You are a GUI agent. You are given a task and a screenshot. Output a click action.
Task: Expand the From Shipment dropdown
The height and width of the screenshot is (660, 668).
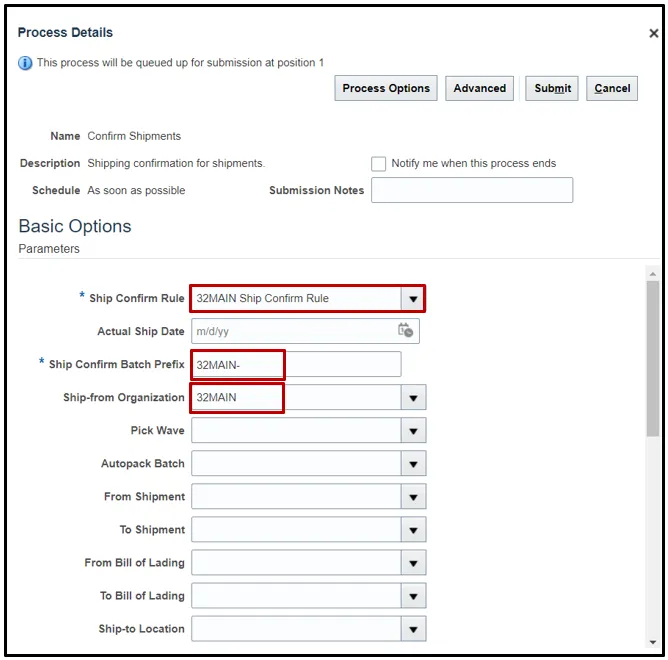coord(413,497)
